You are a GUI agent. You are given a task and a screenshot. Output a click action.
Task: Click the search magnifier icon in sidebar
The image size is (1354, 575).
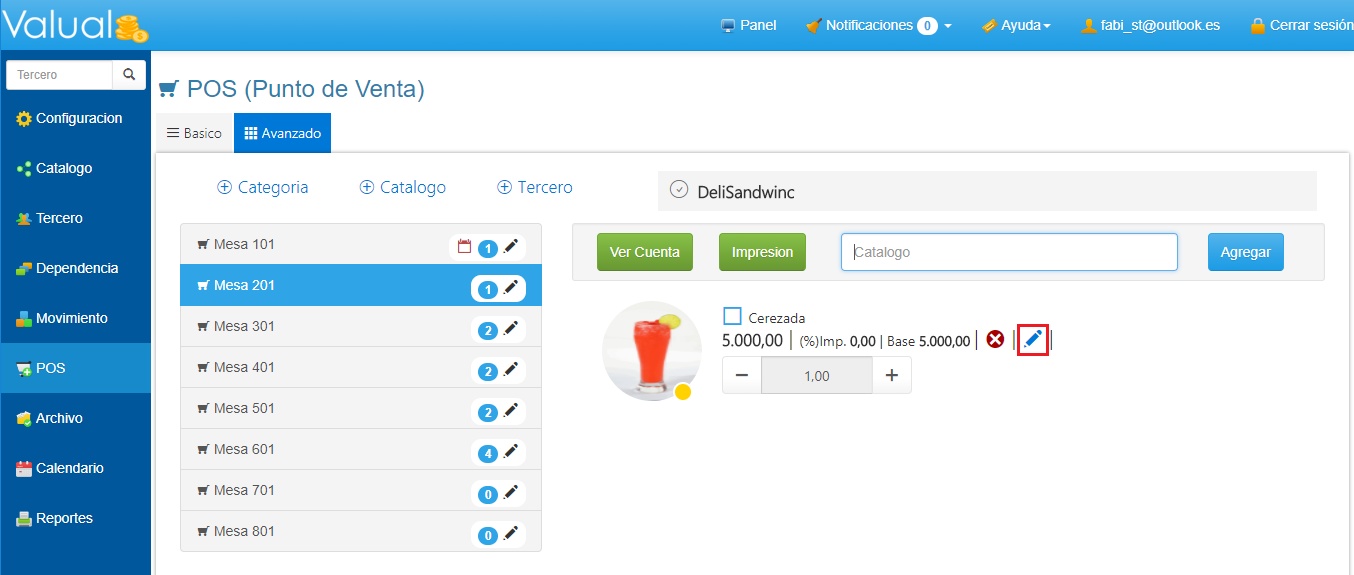pyautogui.click(x=129, y=75)
